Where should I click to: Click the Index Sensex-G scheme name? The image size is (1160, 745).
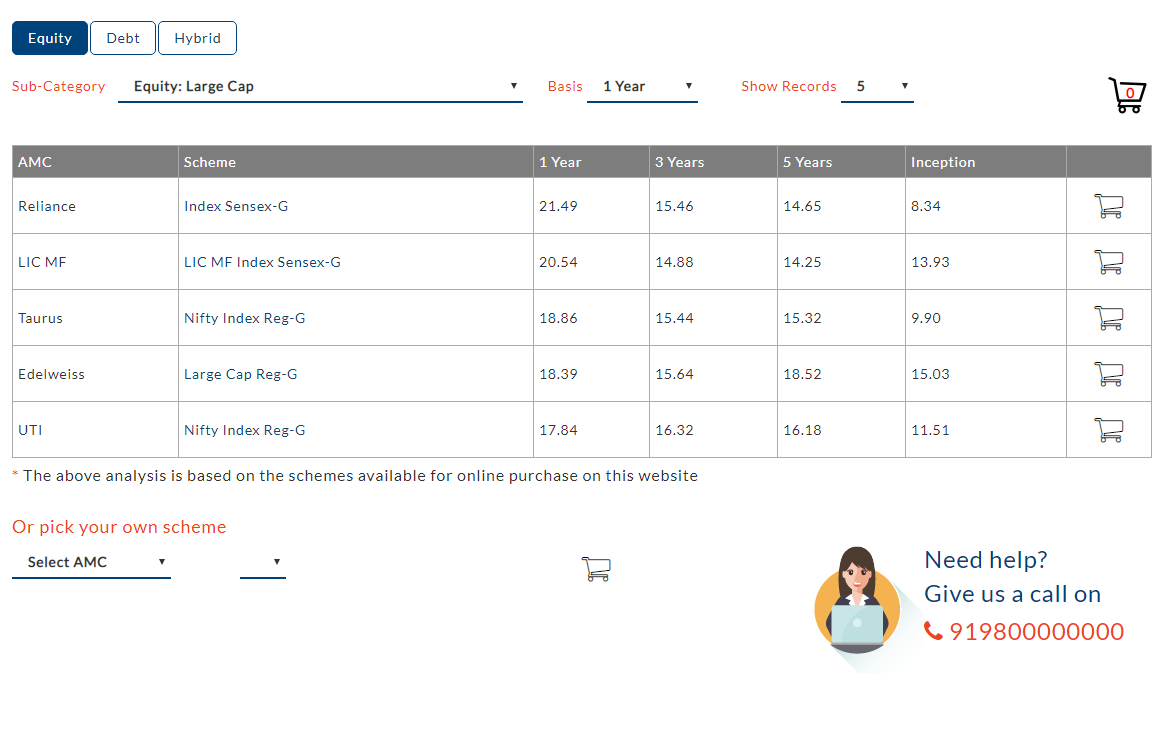236,206
